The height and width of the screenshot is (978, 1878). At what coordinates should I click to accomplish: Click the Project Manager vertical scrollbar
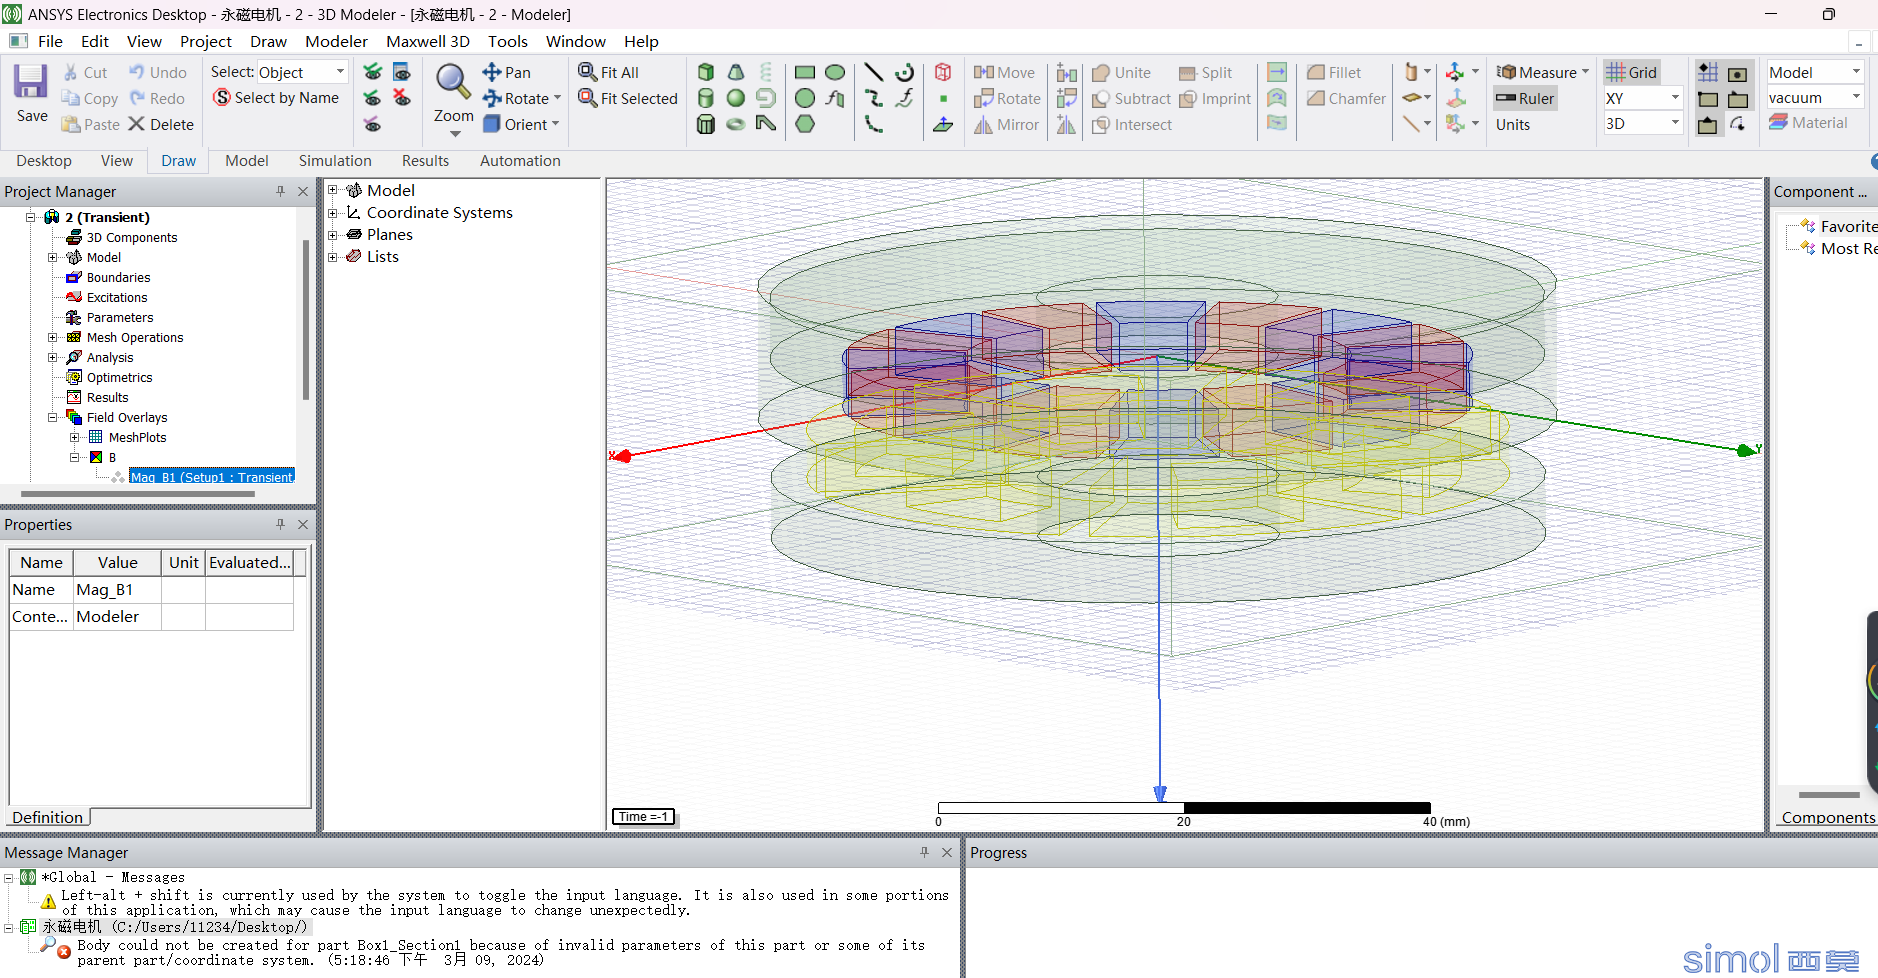click(x=305, y=318)
